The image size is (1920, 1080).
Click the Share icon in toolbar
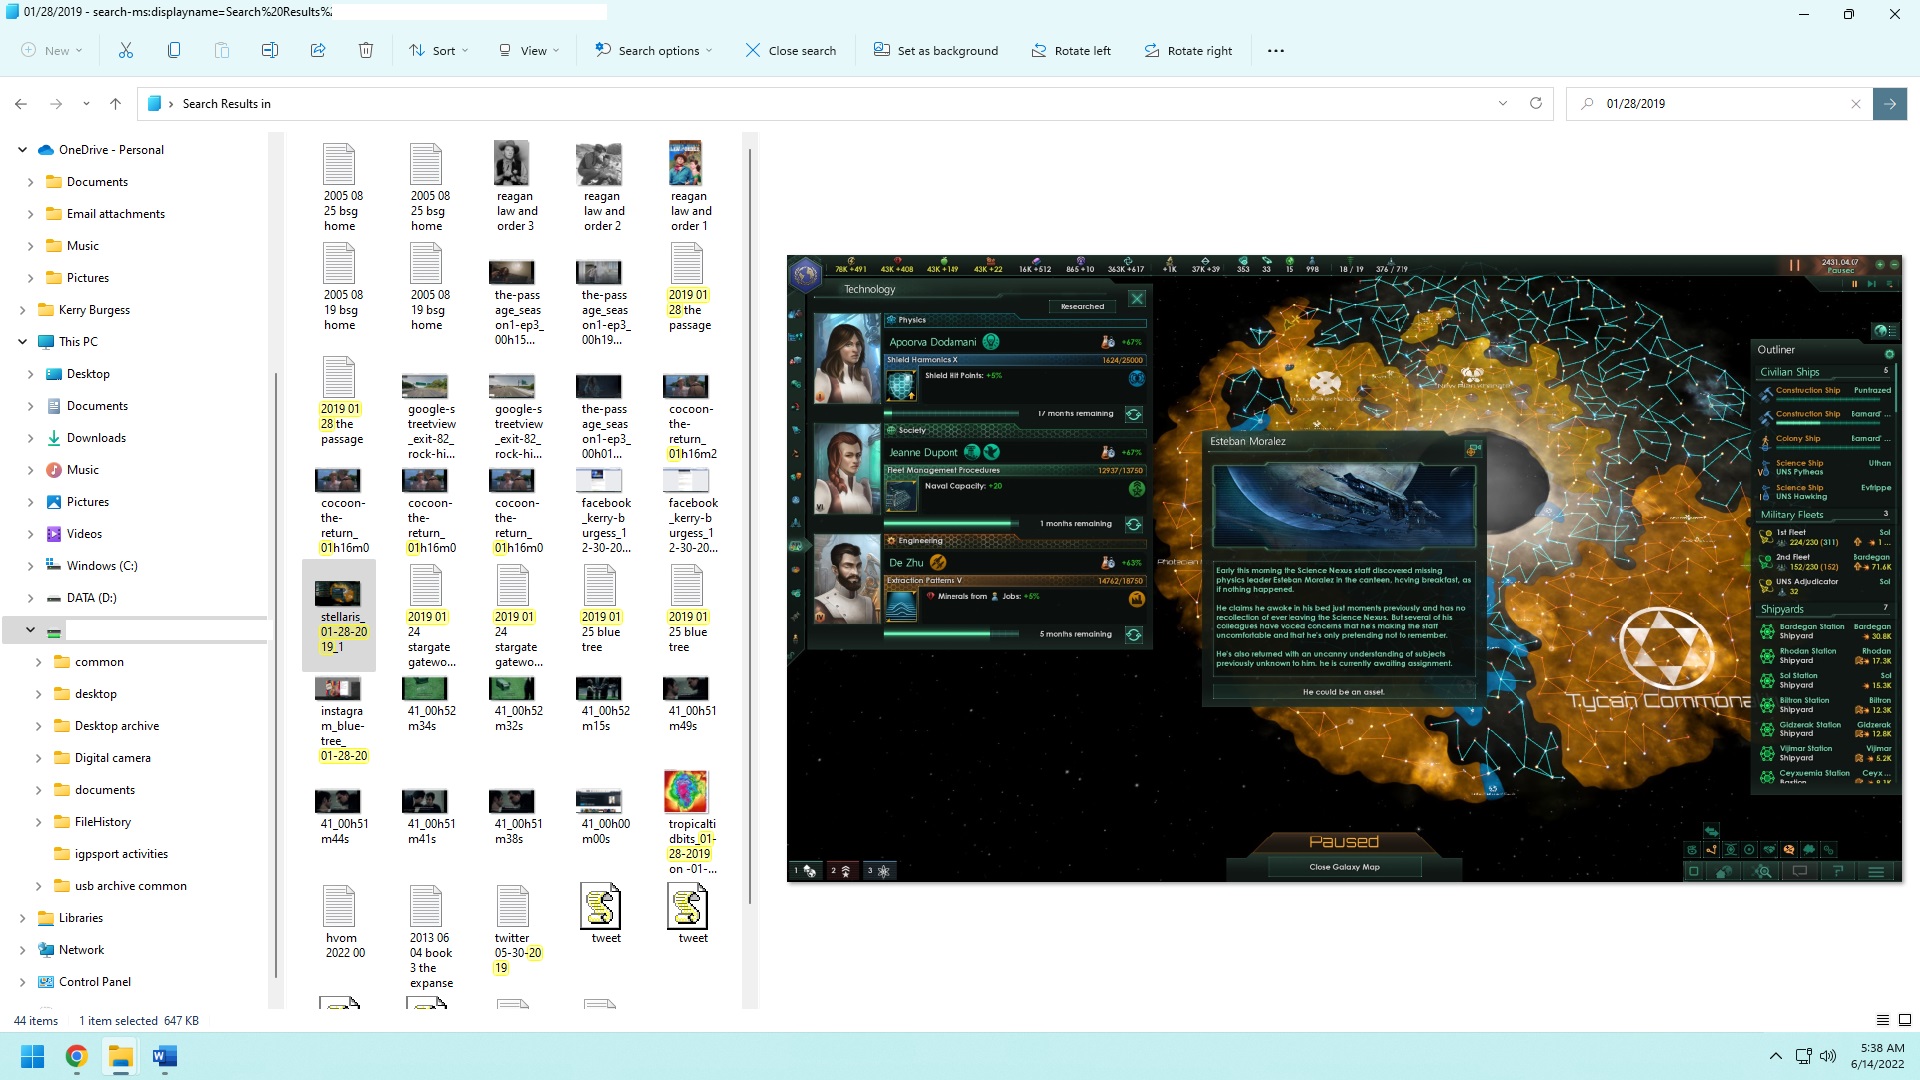coord(318,50)
